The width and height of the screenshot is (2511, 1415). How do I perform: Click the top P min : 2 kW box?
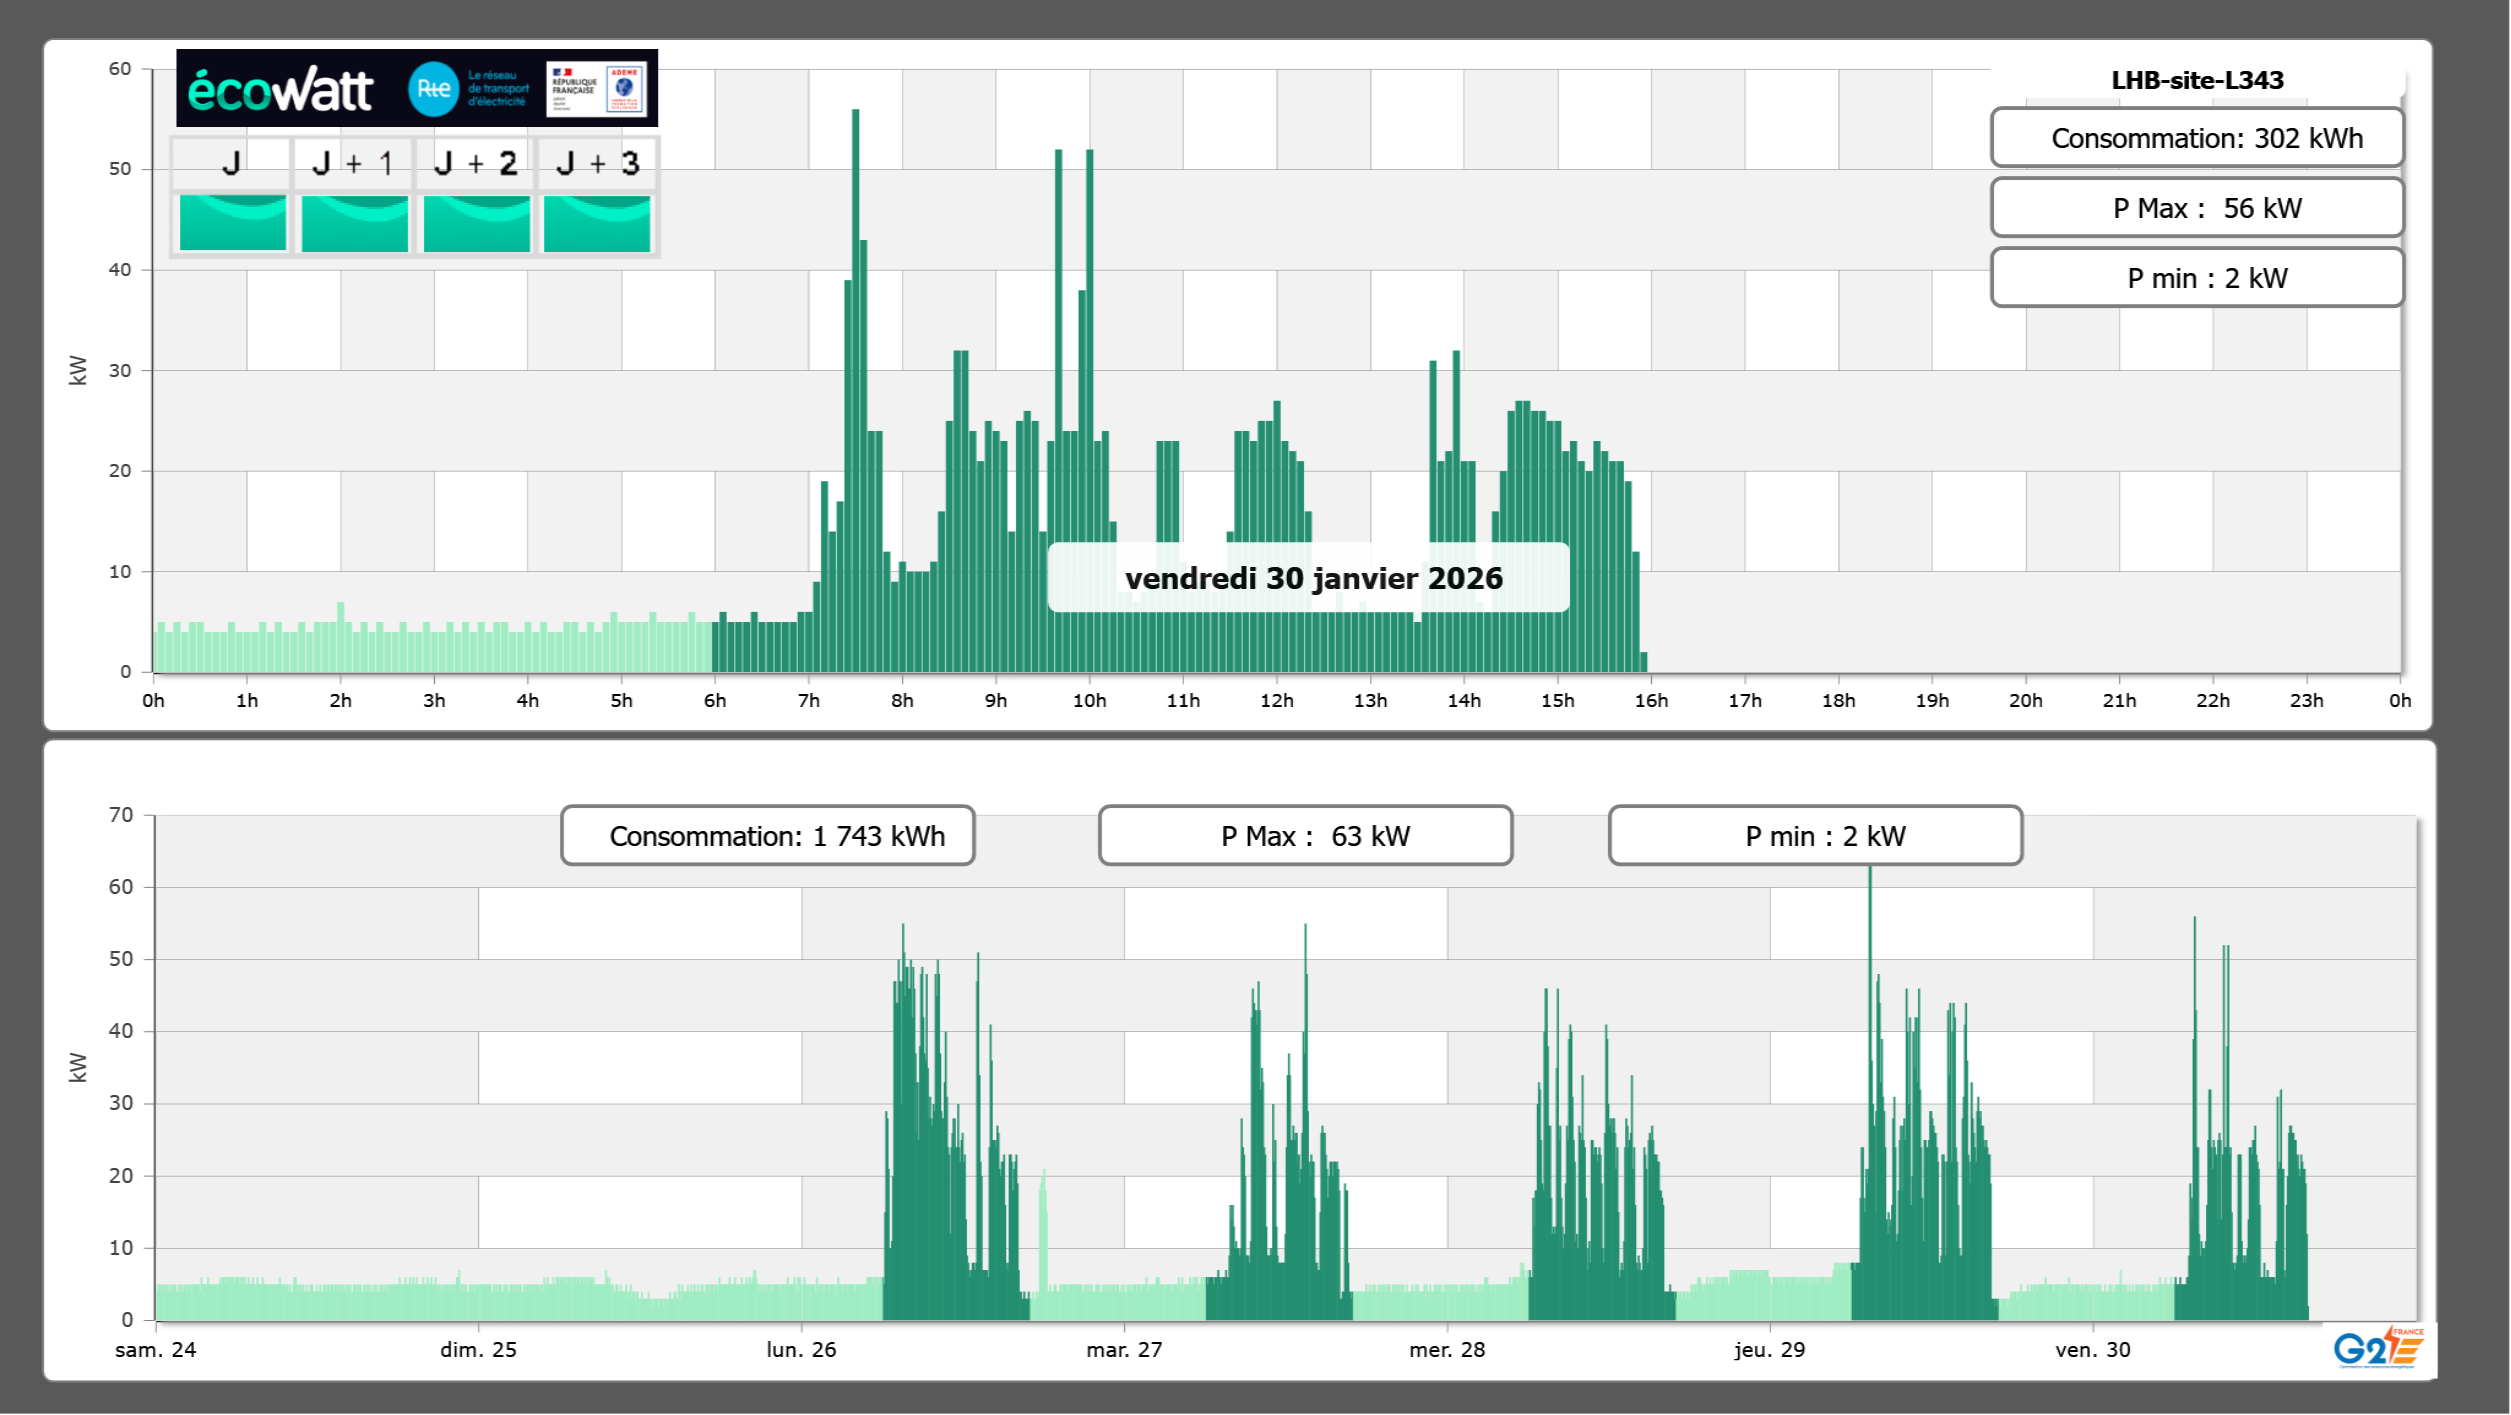pyautogui.click(x=2196, y=278)
